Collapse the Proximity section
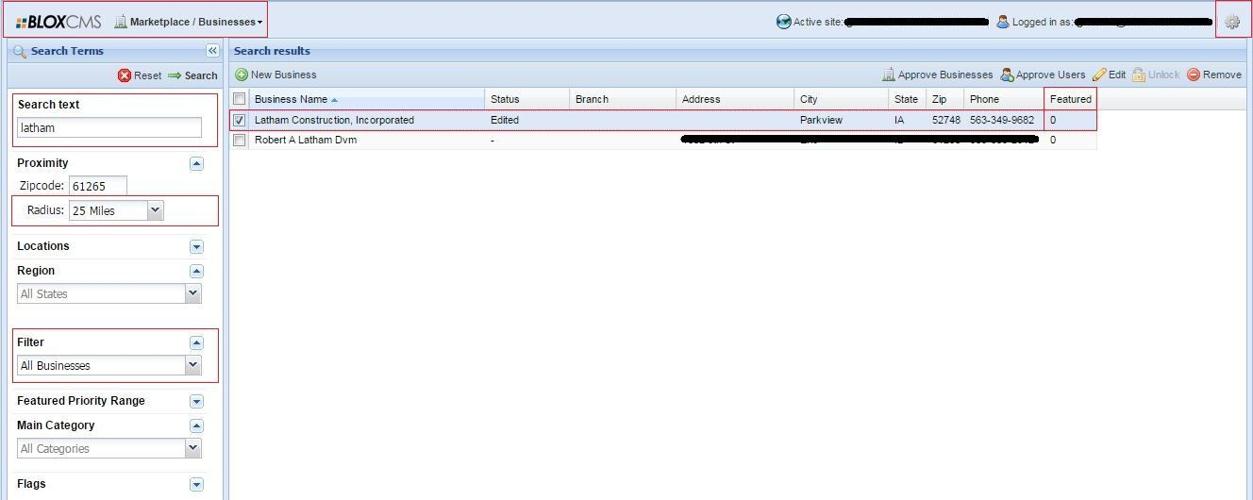1253x500 pixels. tap(196, 163)
